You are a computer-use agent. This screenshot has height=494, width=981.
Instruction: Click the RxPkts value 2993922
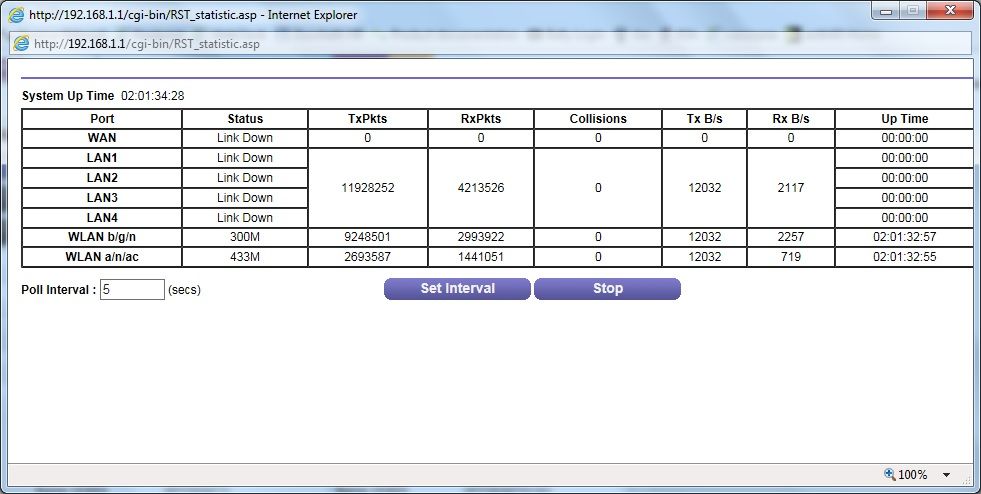pyautogui.click(x=480, y=238)
